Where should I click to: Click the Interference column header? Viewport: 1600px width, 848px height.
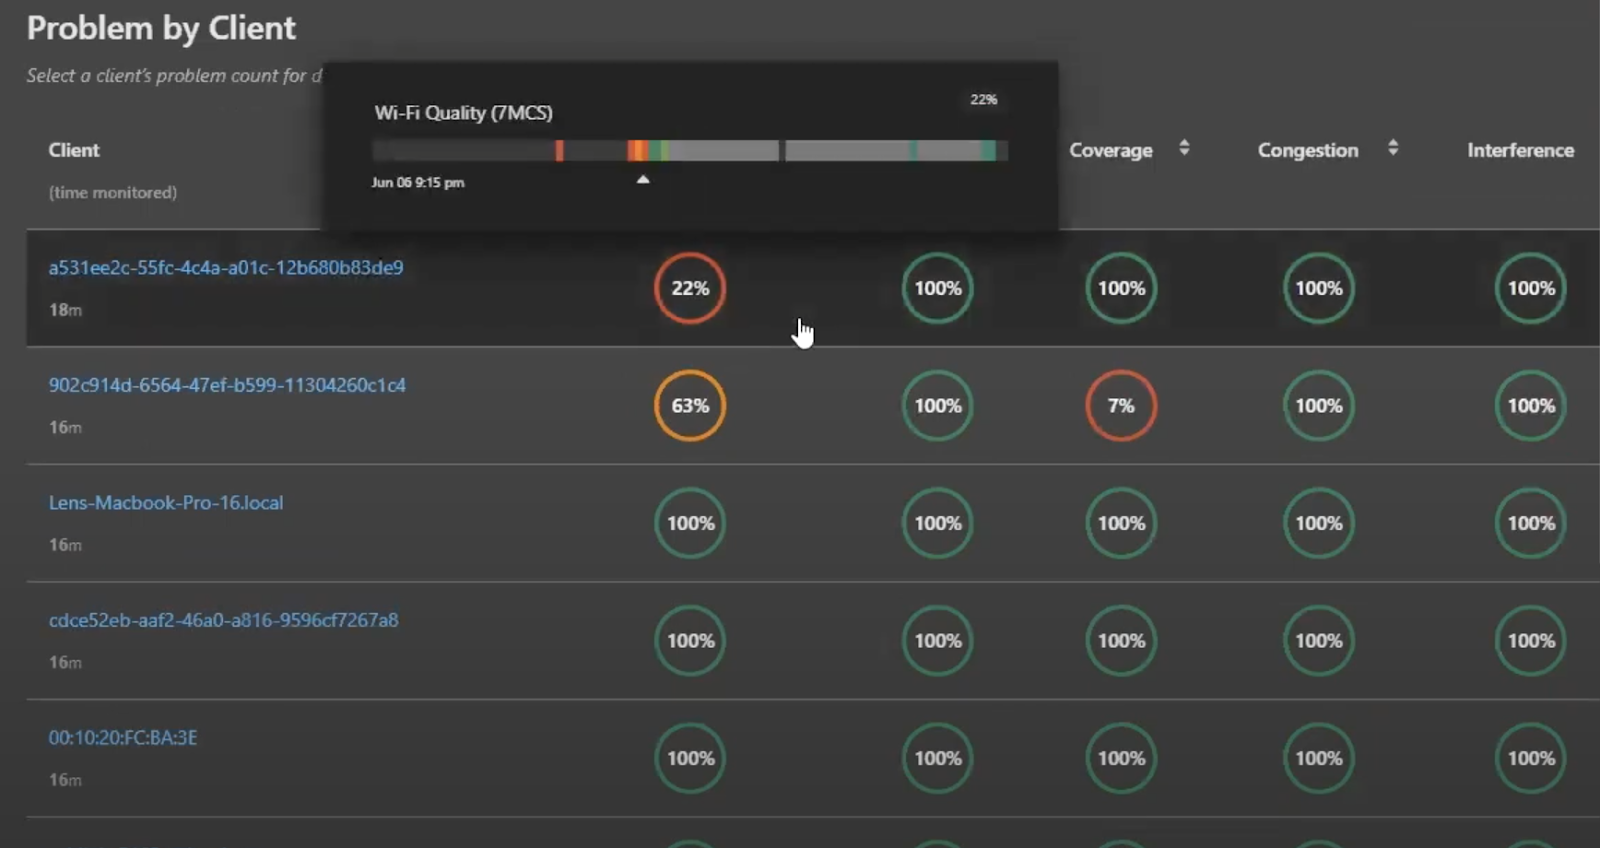point(1519,150)
